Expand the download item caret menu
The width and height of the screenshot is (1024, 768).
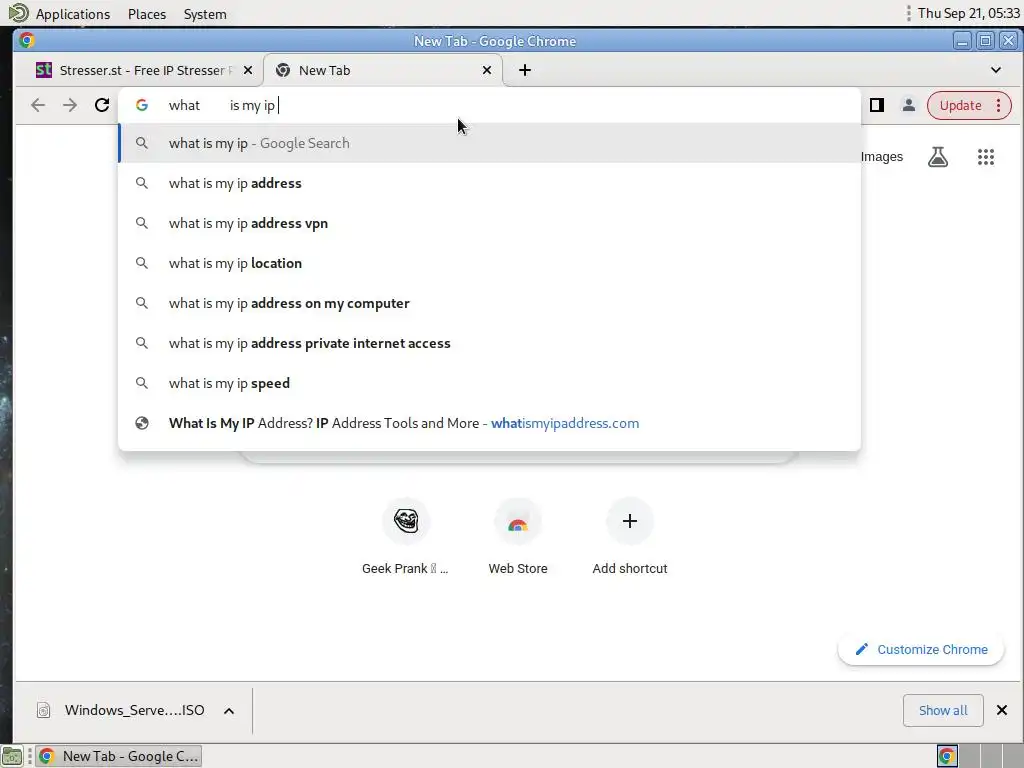(229, 711)
